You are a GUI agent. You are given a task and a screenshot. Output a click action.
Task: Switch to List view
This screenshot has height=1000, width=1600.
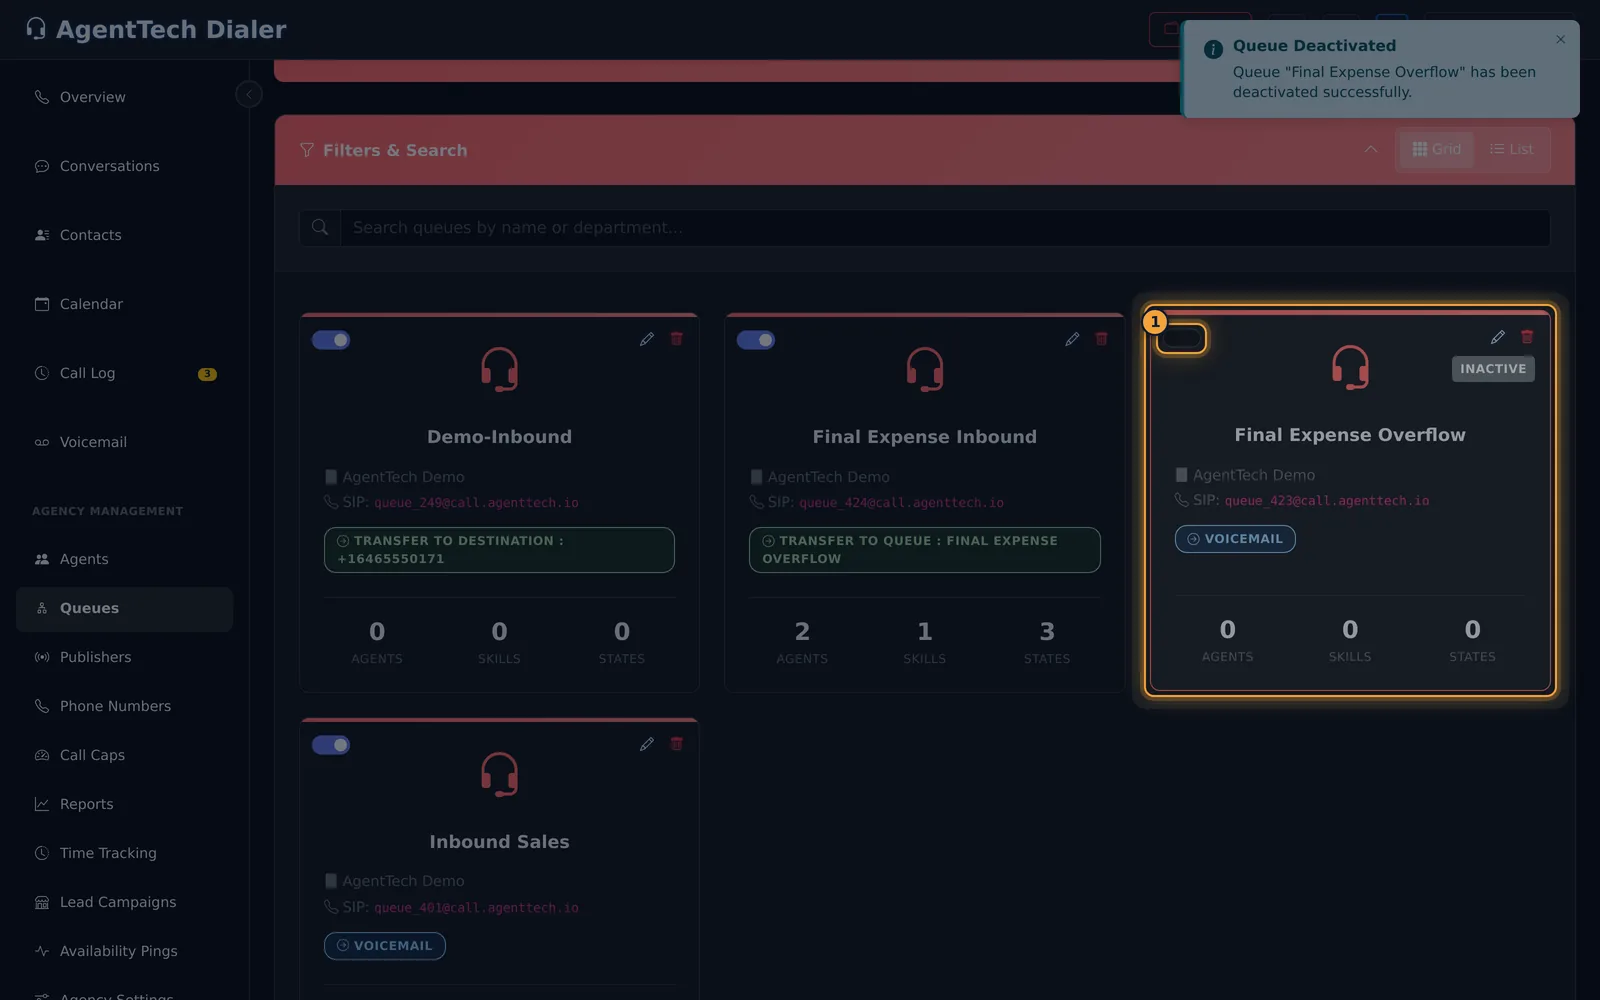(x=1512, y=150)
